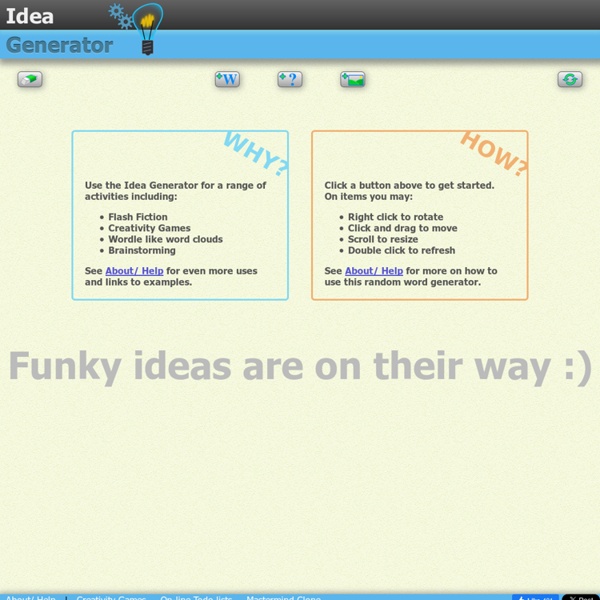The height and width of the screenshot is (600, 600).
Task: Click the "Idea" title text
Action: (x=29, y=16)
